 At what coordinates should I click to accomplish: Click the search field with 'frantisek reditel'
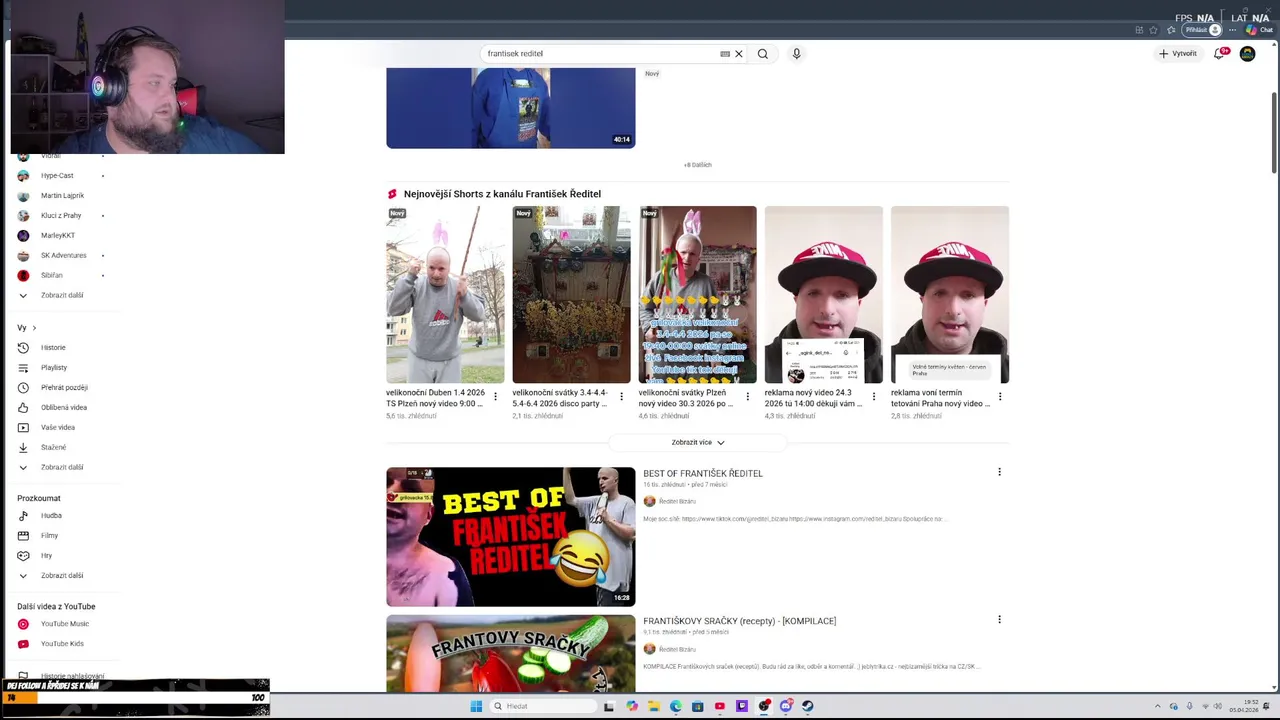tap(600, 54)
